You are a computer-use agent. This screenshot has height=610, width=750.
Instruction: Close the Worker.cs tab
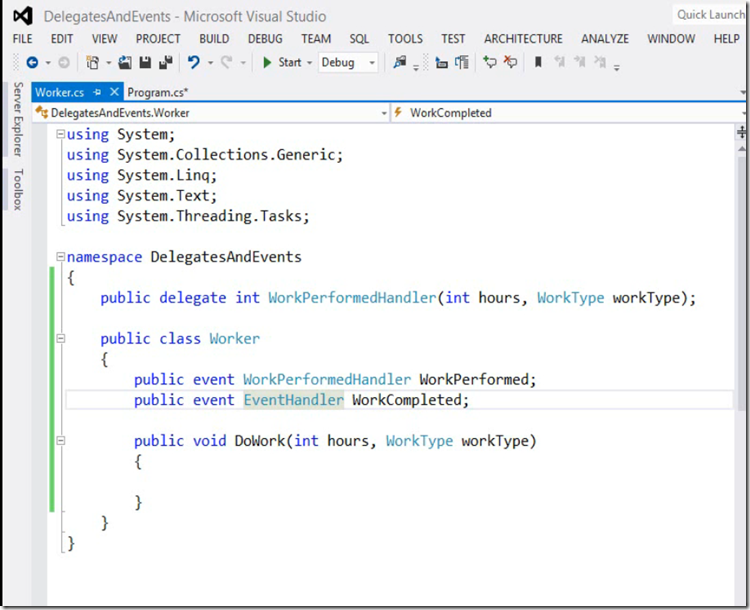114,92
